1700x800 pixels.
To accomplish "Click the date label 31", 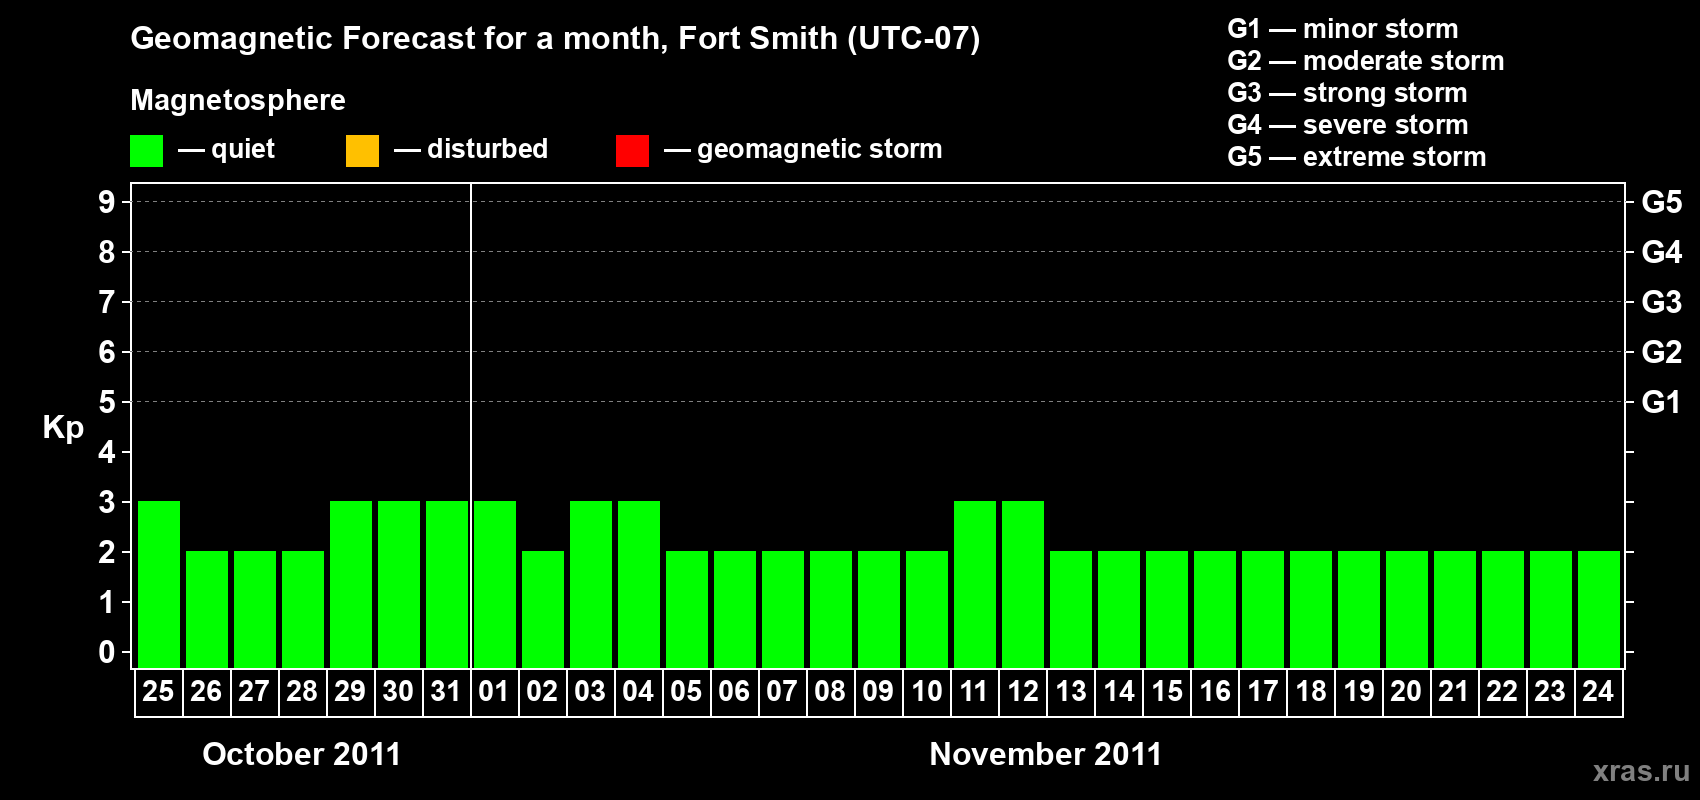I will [x=446, y=692].
